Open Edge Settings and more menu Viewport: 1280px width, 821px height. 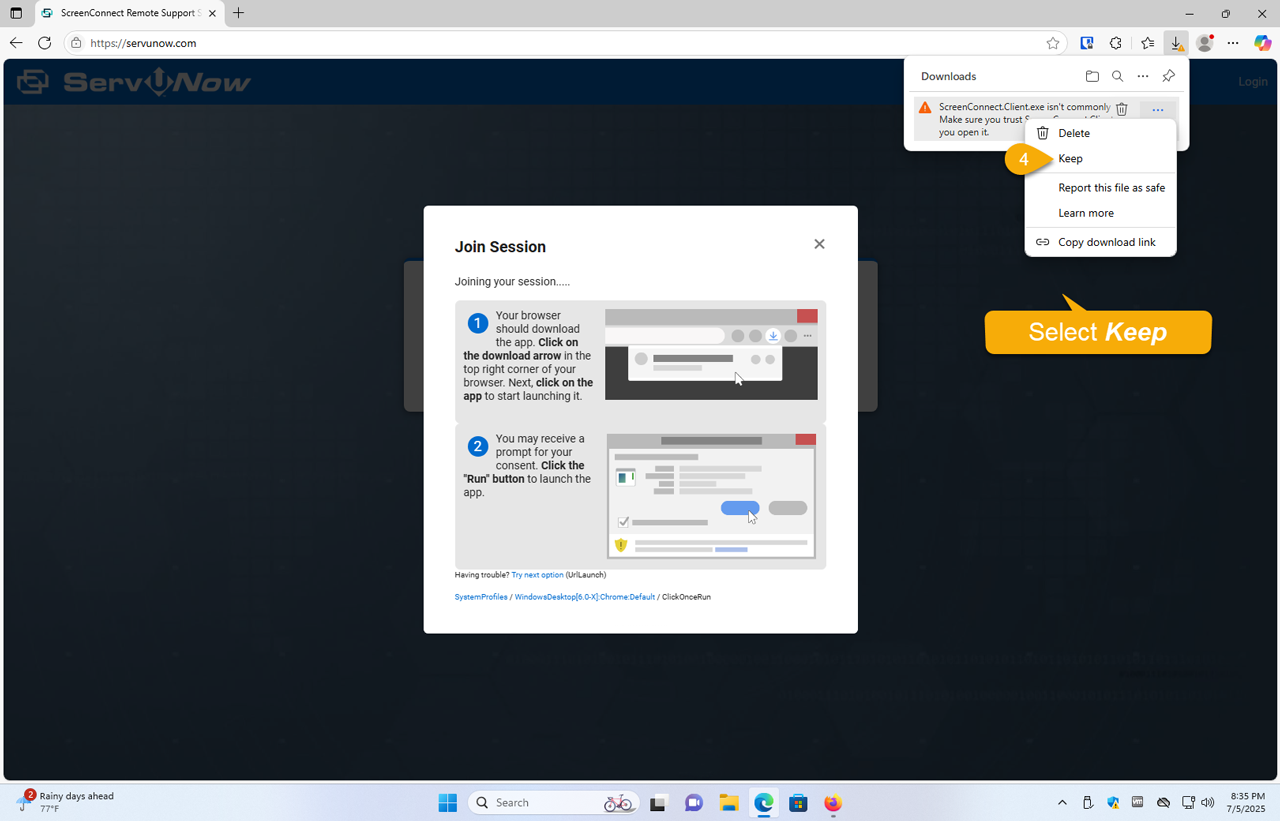(1233, 43)
